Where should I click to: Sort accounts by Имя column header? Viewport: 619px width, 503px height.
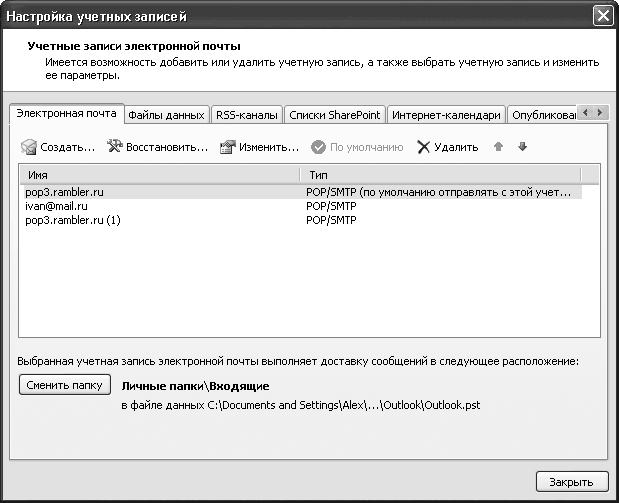pyautogui.click(x=160, y=174)
